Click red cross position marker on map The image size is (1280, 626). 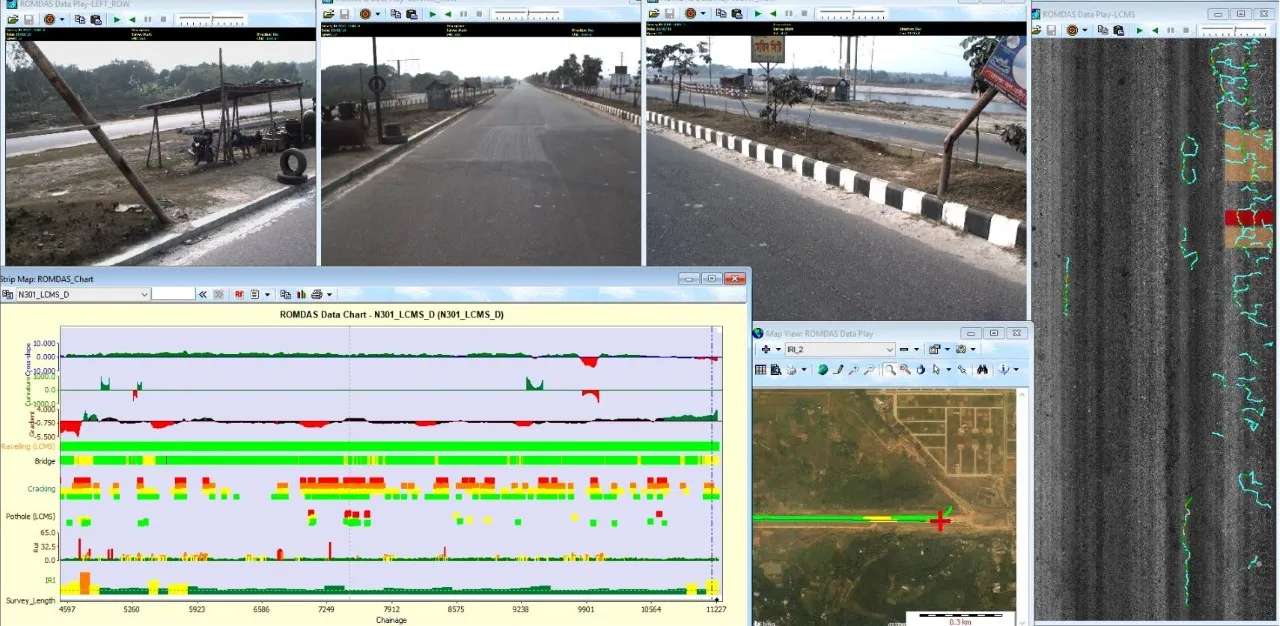click(x=940, y=521)
